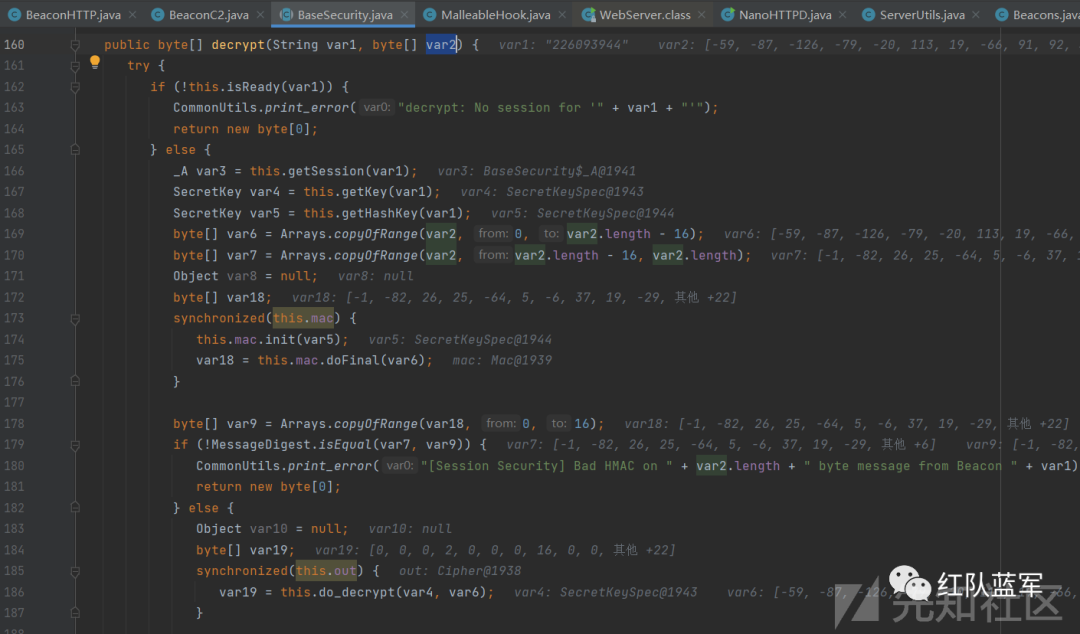The height and width of the screenshot is (634, 1080).
Task: Close the WebServer.class tab
Action: [701, 14]
